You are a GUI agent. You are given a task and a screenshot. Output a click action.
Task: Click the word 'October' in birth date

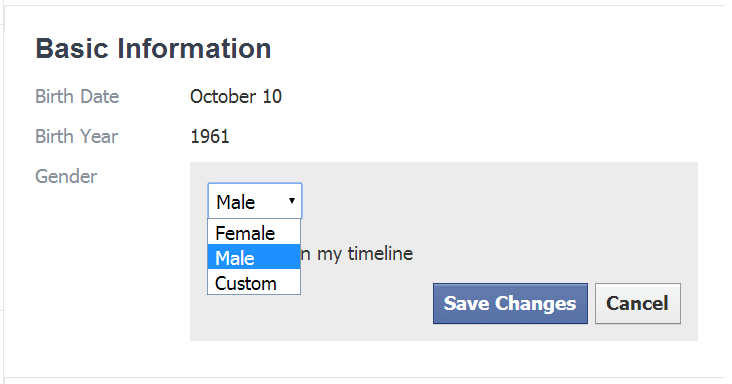pos(223,97)
